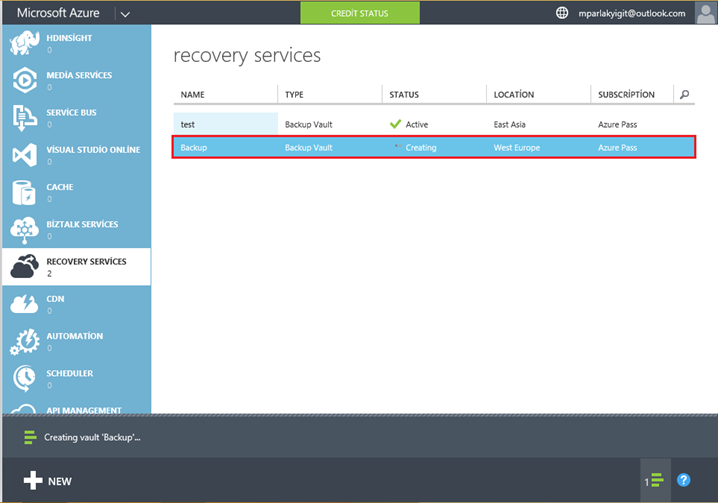Click the CREDIT STATUS button
Image resolution: width=718 pixels, height=503 pixels.
coord(360,13)
